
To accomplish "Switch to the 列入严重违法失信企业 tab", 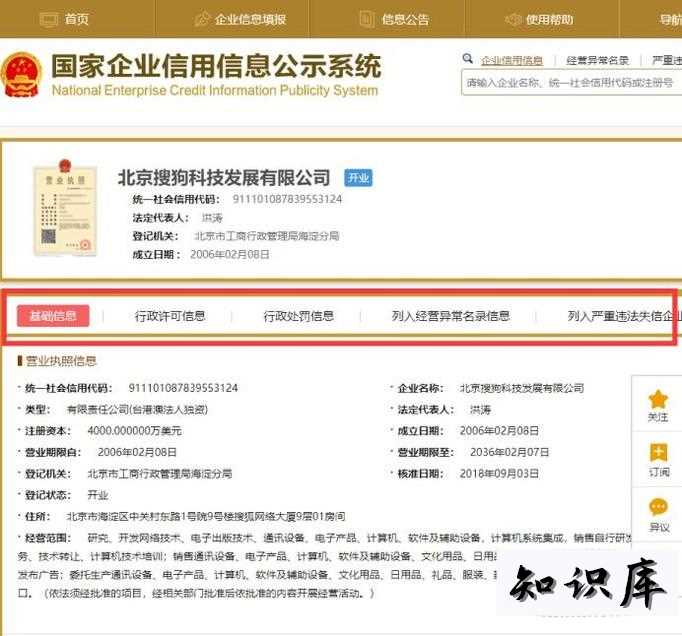I will point(625,316).
